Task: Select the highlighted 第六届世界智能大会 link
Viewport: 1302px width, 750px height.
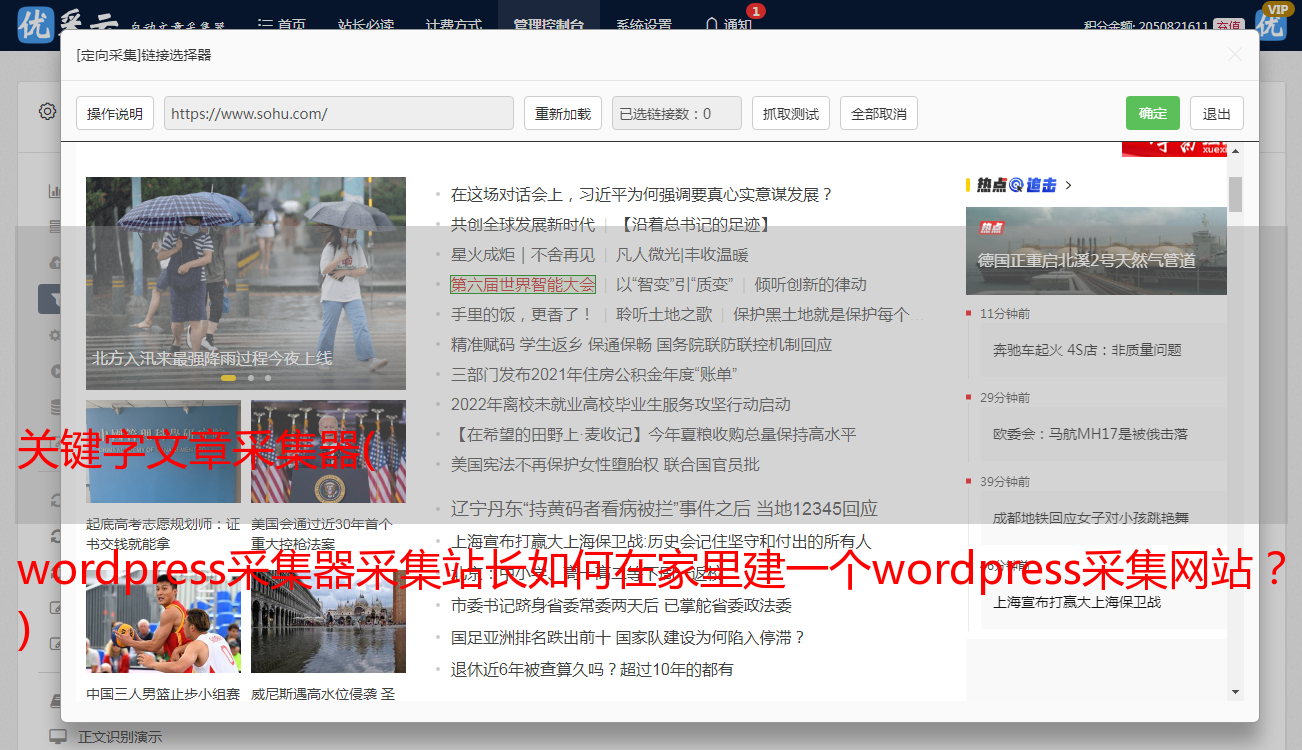Action: (x=523, y=284)
